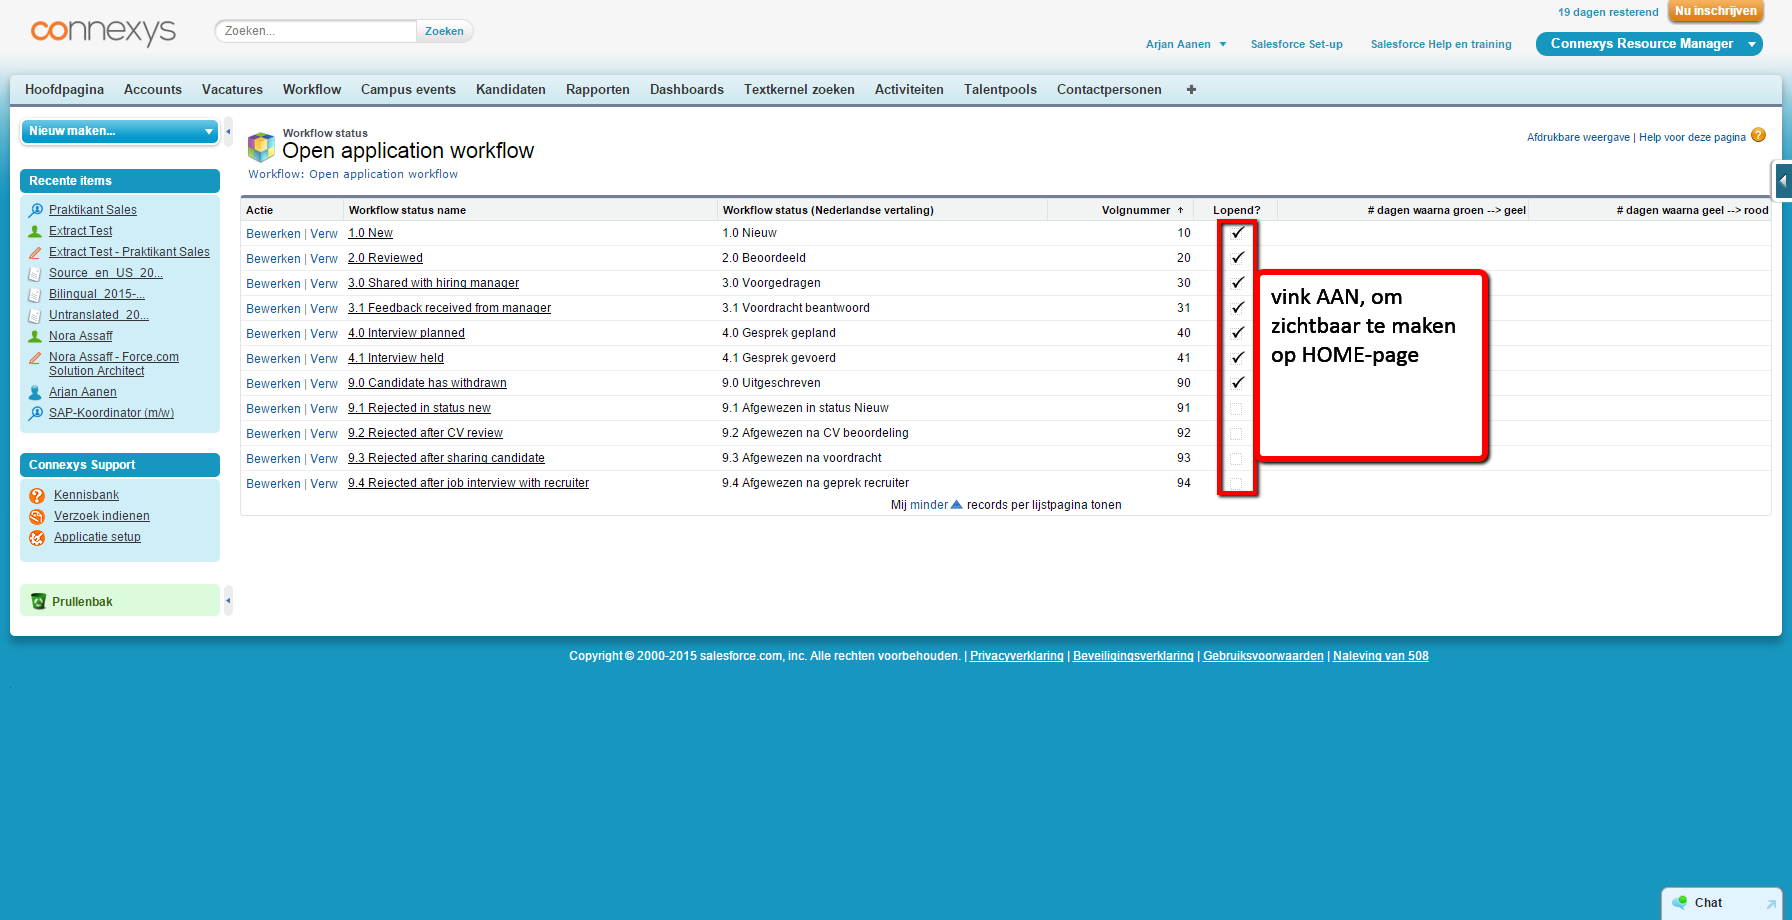Image resolution: width=1792 pixels, height=920 pixels.
Task: Sort by Workflow status name column header
Action: (x=407, y=210)
